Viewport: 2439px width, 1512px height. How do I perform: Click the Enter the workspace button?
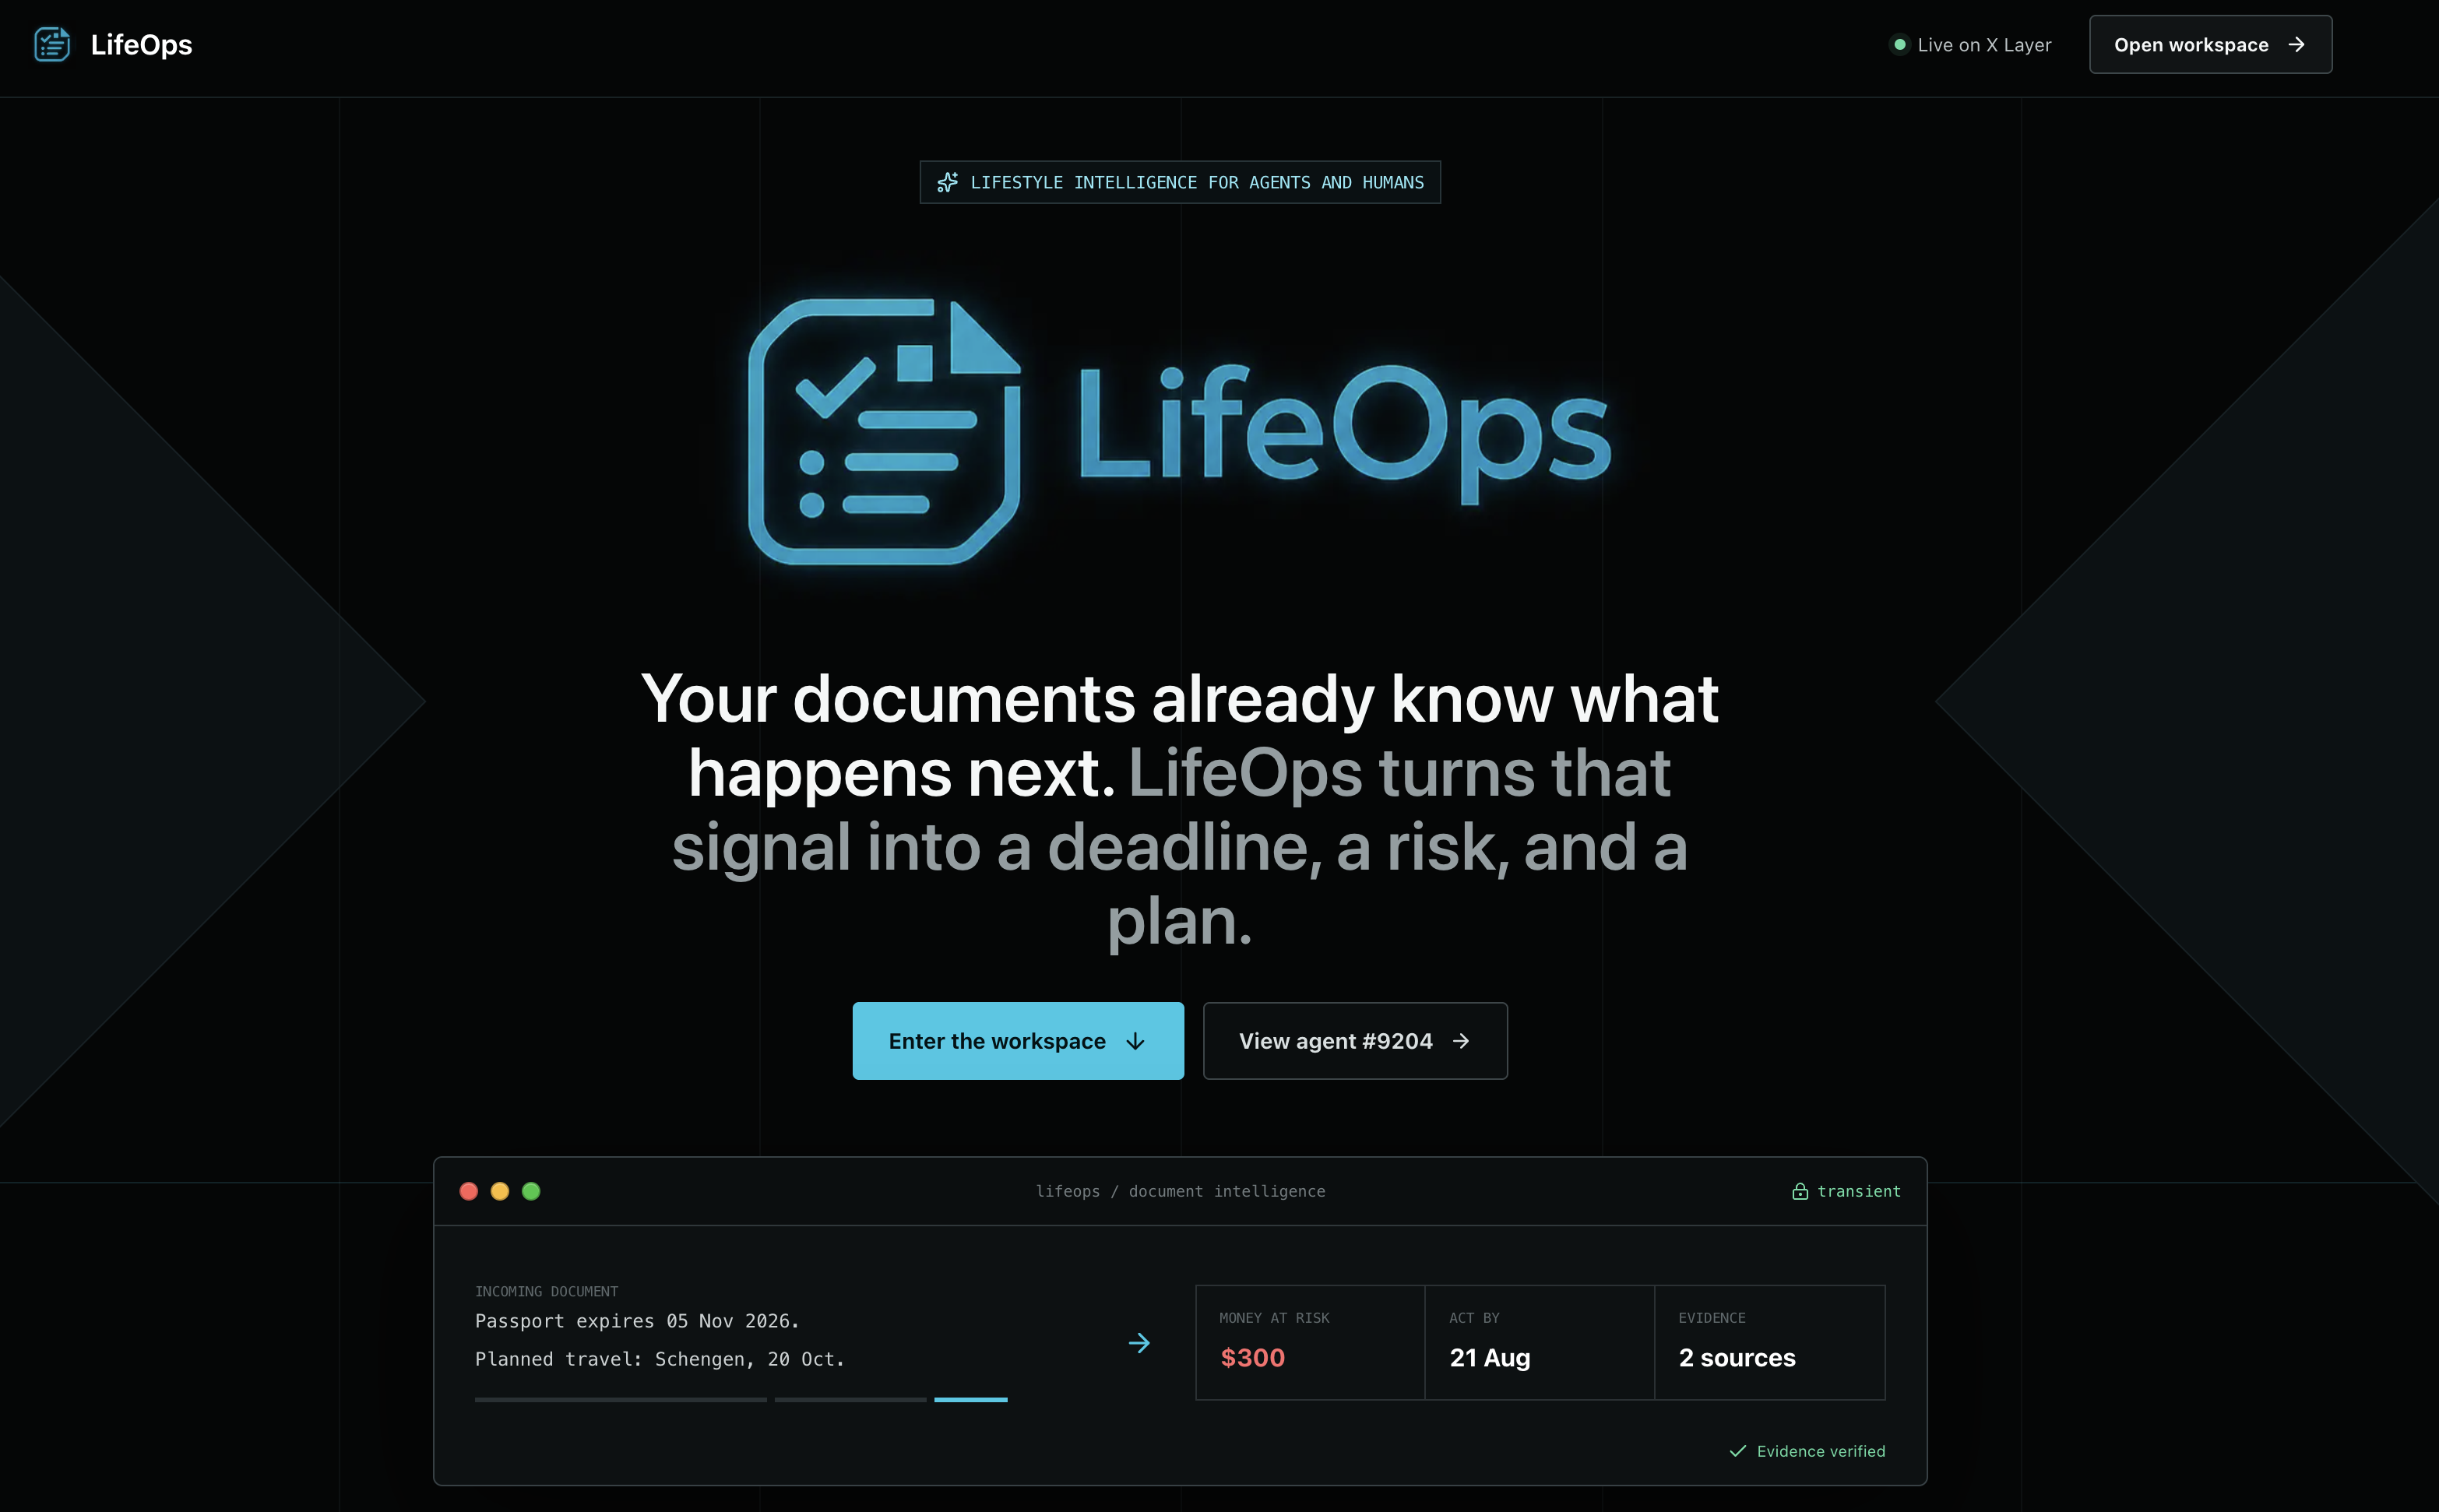click(x=1018, y=1041)
